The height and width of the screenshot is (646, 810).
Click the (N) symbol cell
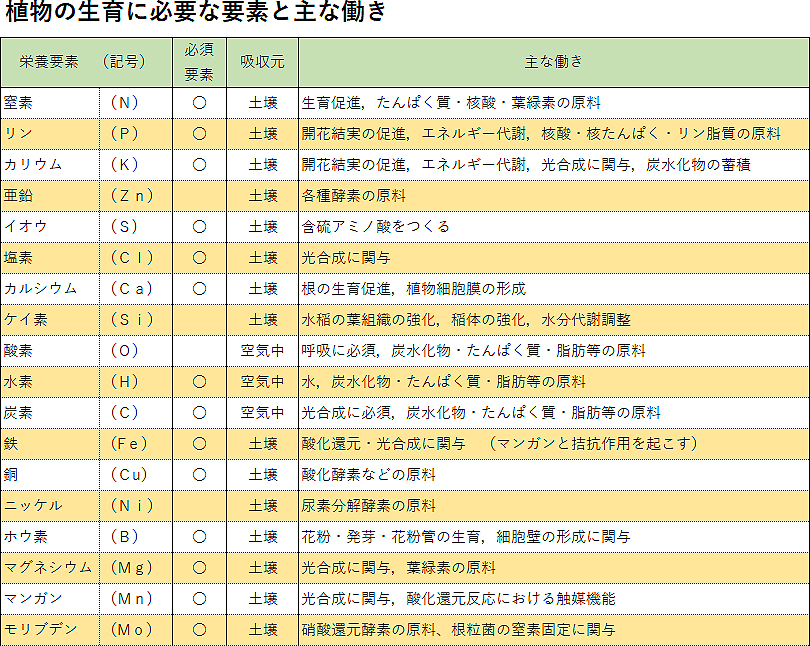pos(136,103)
